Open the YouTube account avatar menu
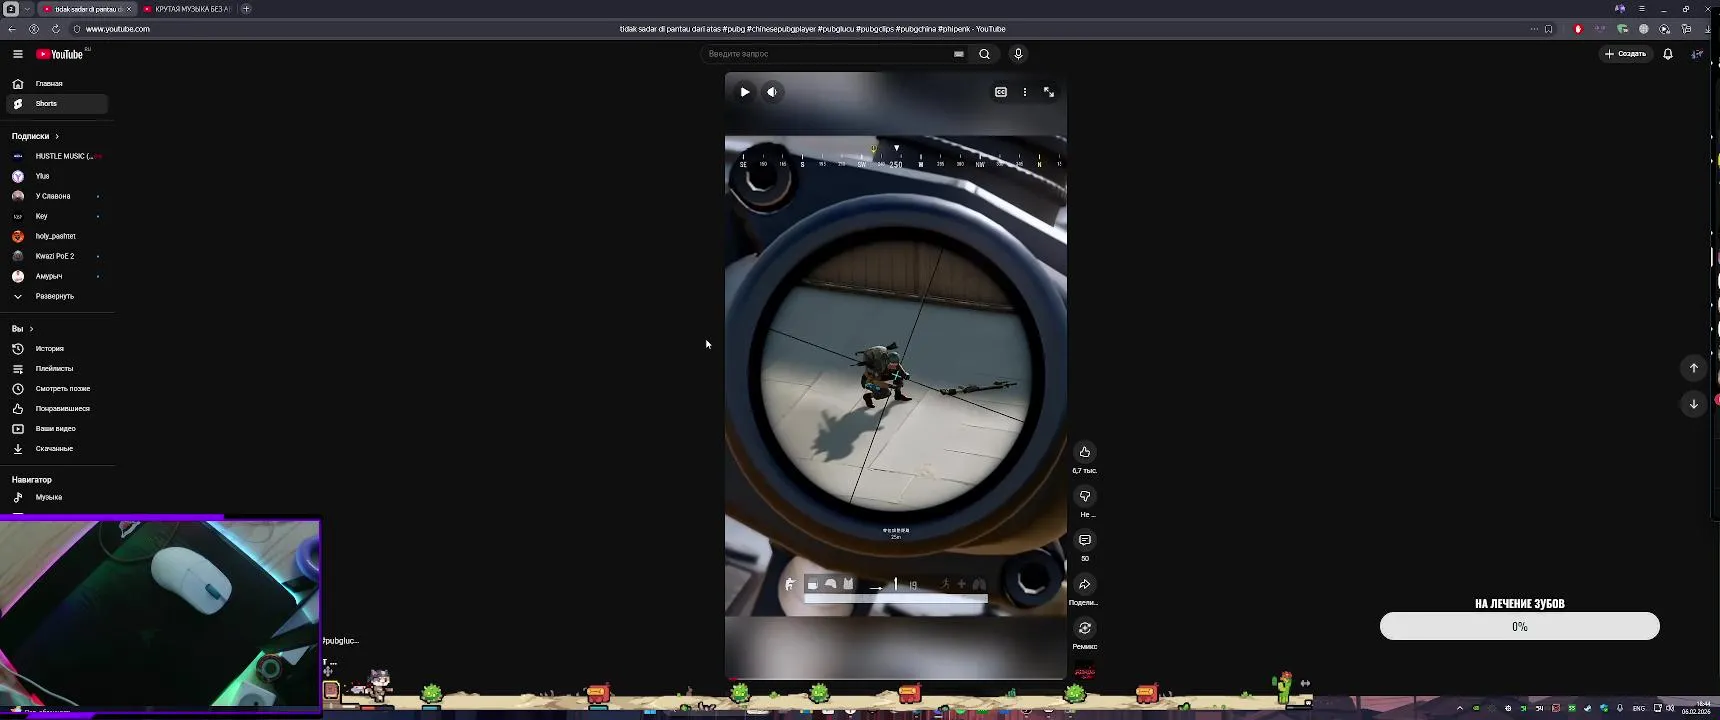The height and width of the screenshot is (720, 1720). (1697, 54)
